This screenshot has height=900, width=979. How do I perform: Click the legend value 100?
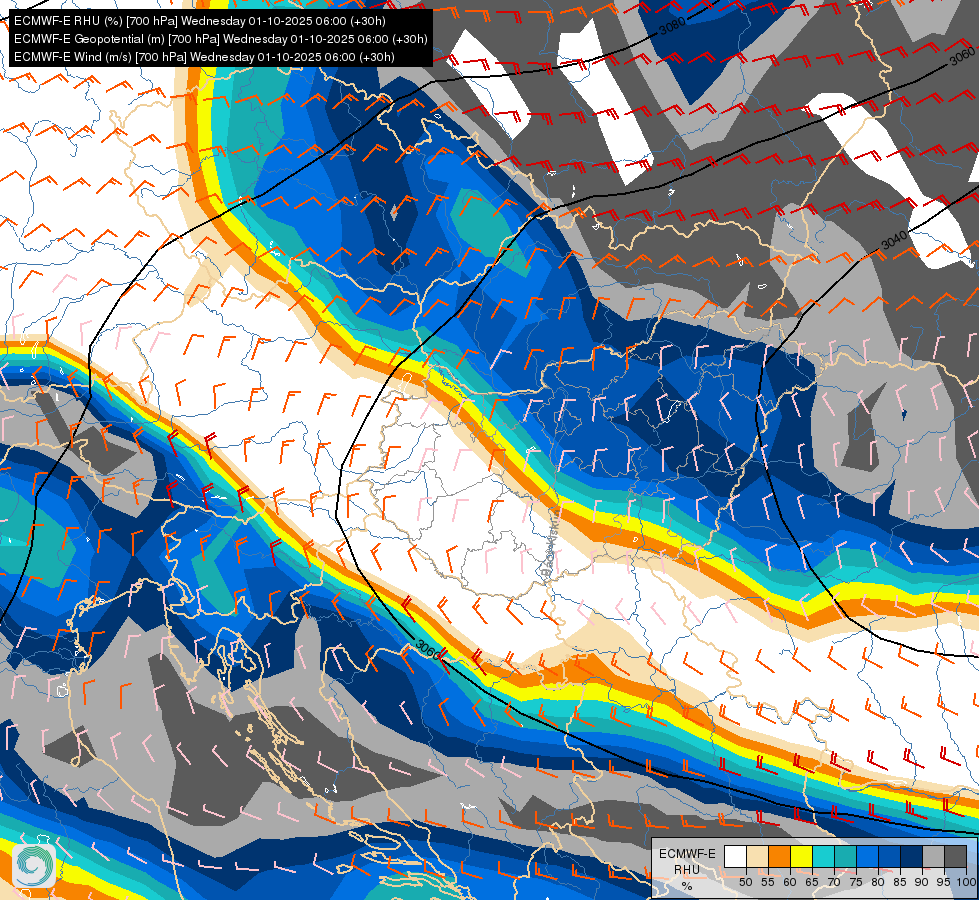click(966, 882)
